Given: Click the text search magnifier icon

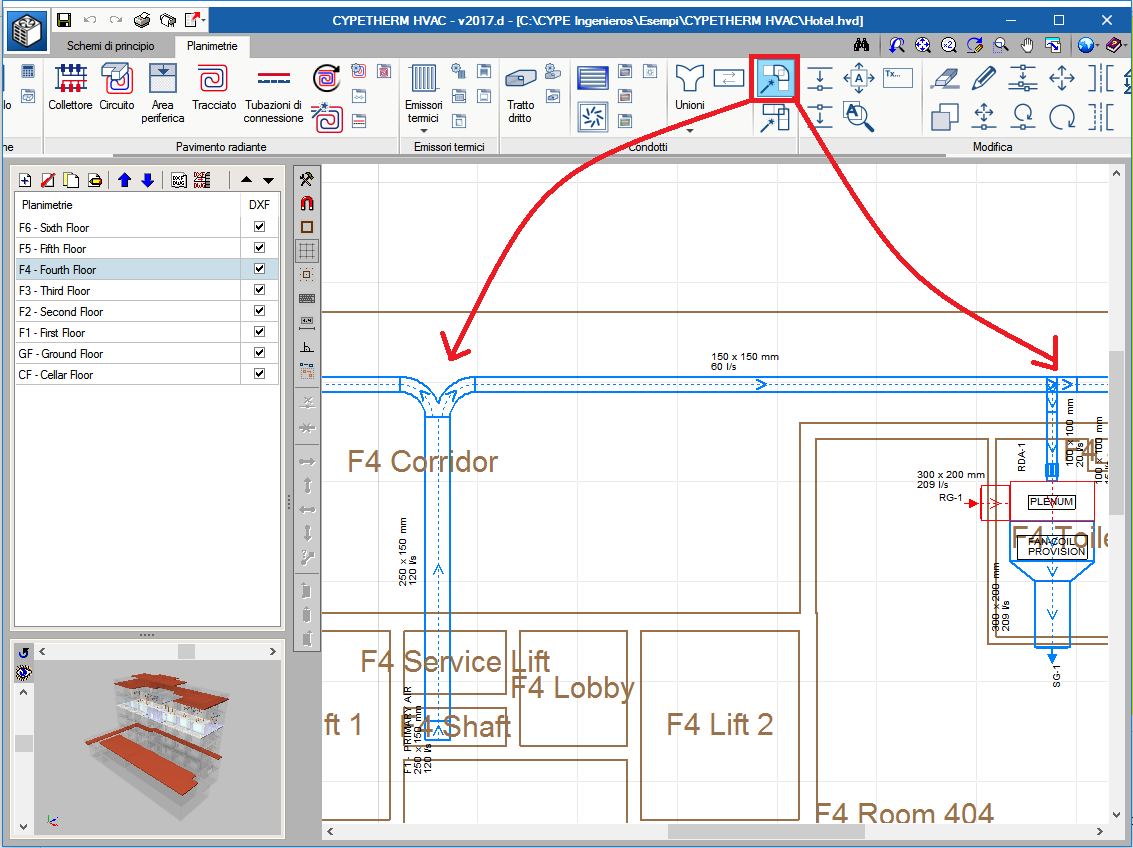Looking at the screenshot, I should click(x=859, y=117).
